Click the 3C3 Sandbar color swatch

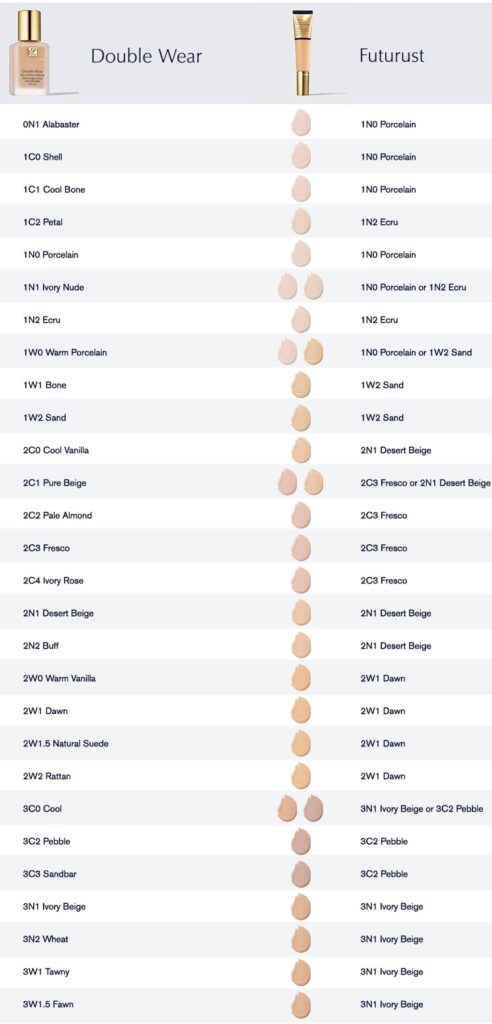coord(301,873)
